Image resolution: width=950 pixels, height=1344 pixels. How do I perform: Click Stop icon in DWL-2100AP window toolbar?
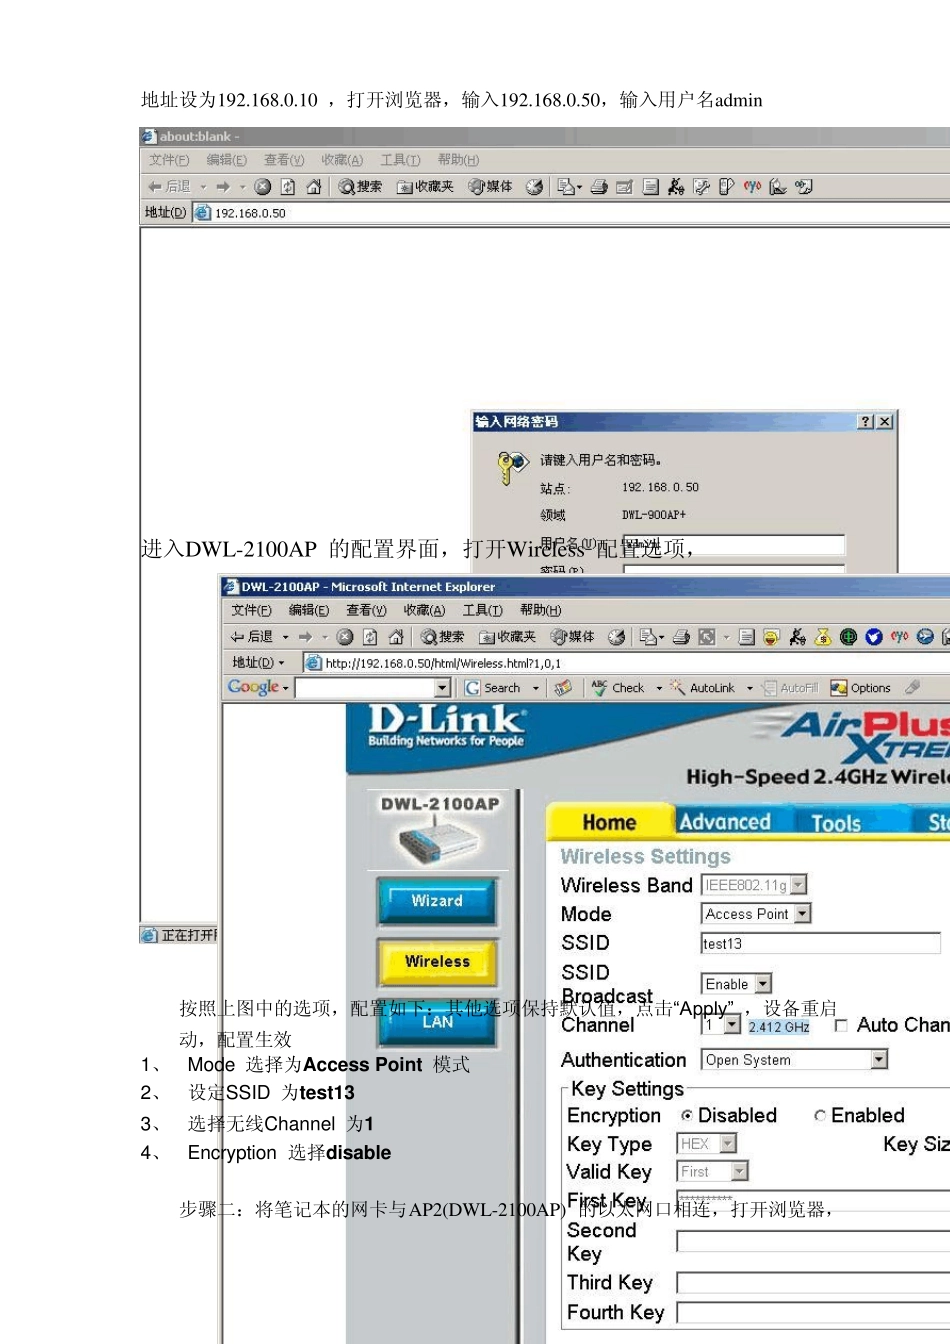[345, 636]
